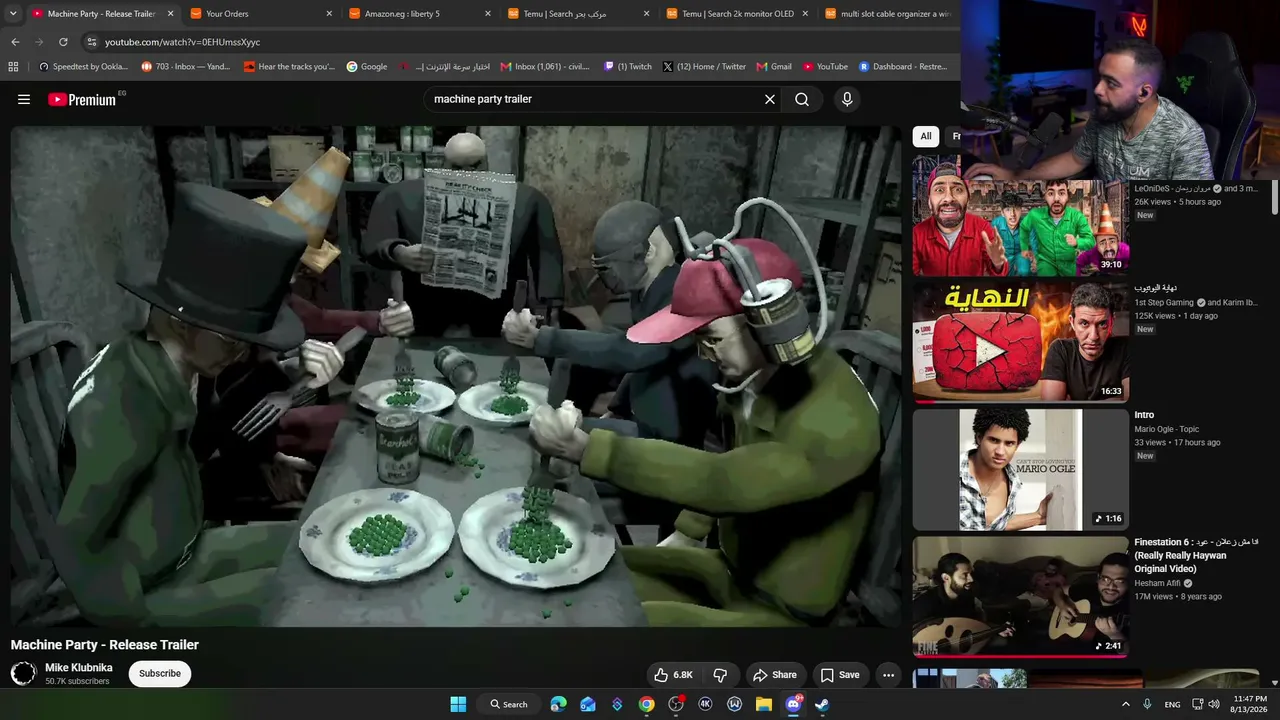The height and width of the screenshot is (720, 1280).
Task: Switch the ENG input language indicator
Action: point(1172,704)
